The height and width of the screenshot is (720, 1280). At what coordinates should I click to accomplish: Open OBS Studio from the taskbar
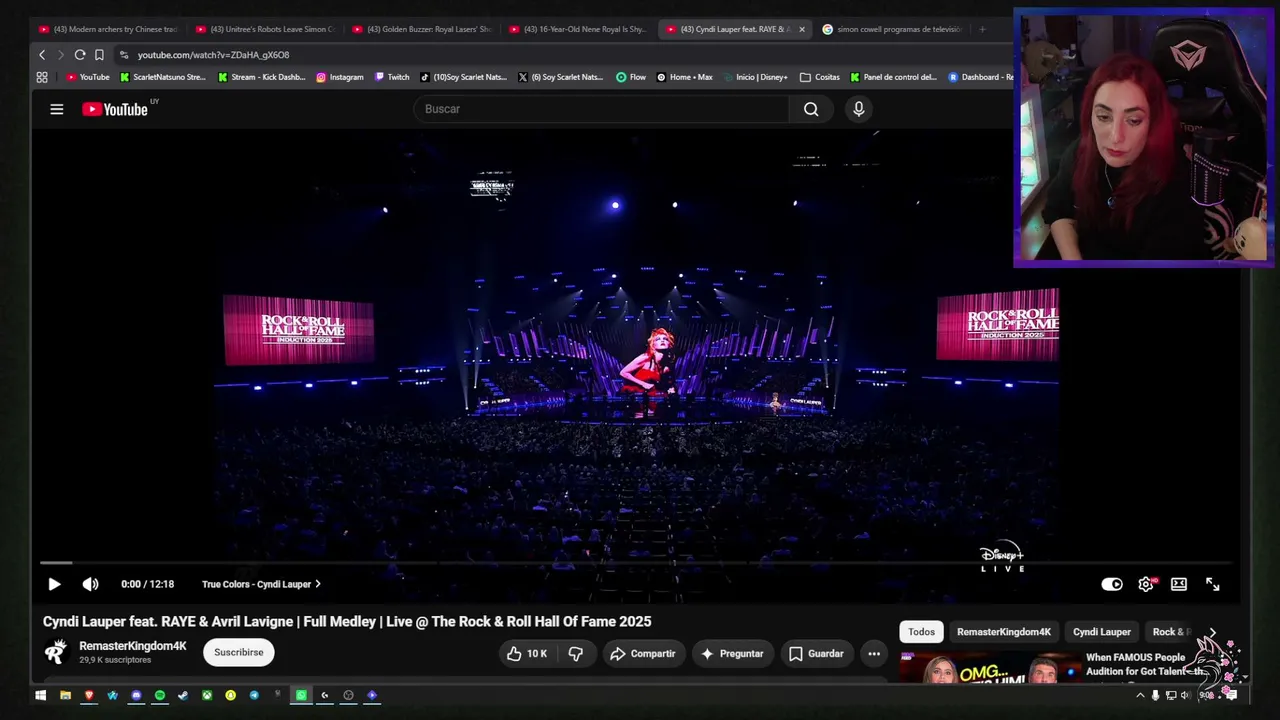tap(348, 695)
